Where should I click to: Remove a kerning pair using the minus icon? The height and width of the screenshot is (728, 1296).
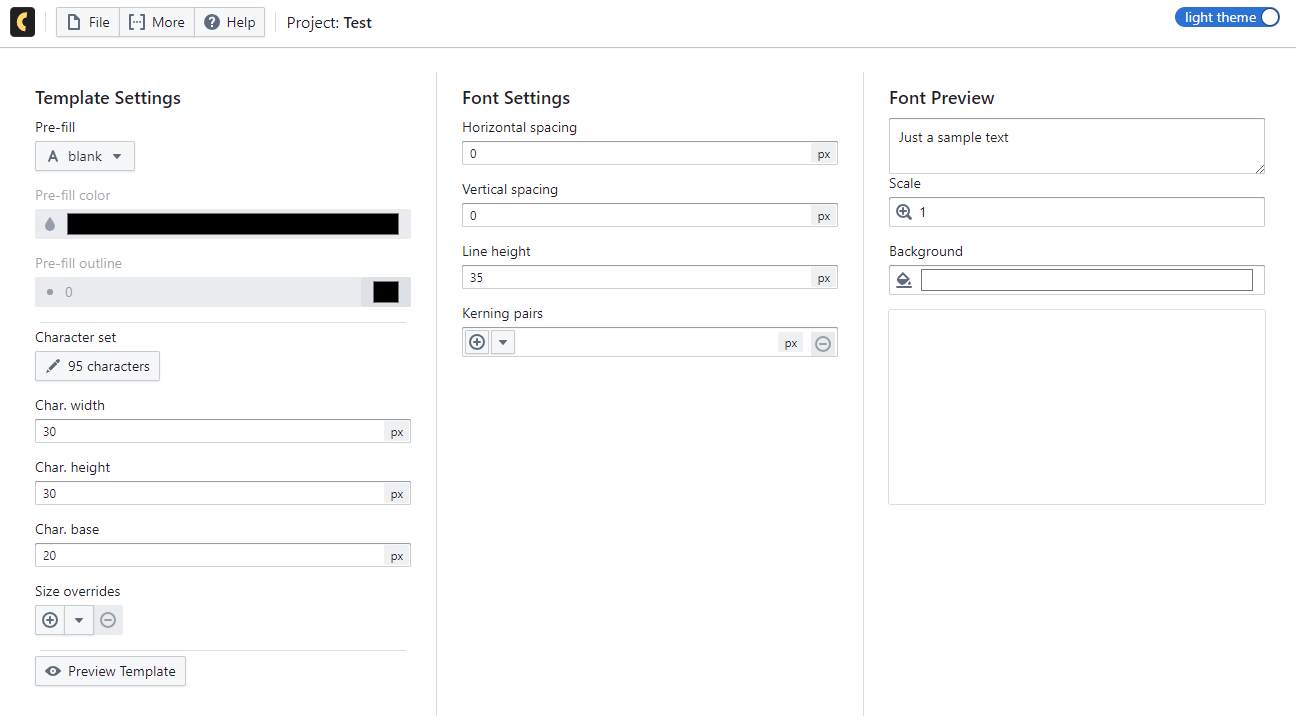(823, 342)
